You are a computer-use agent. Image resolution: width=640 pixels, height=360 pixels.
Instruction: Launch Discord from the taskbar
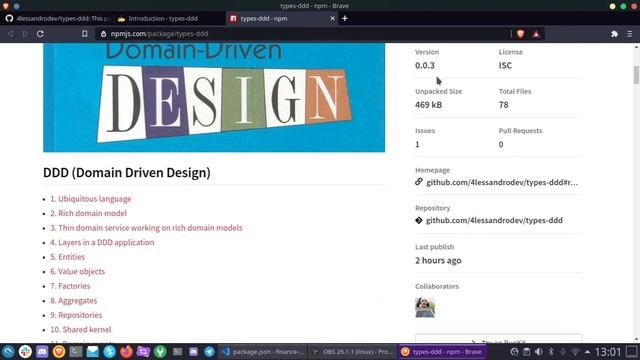pyautogui.click(x=42, y=351)
